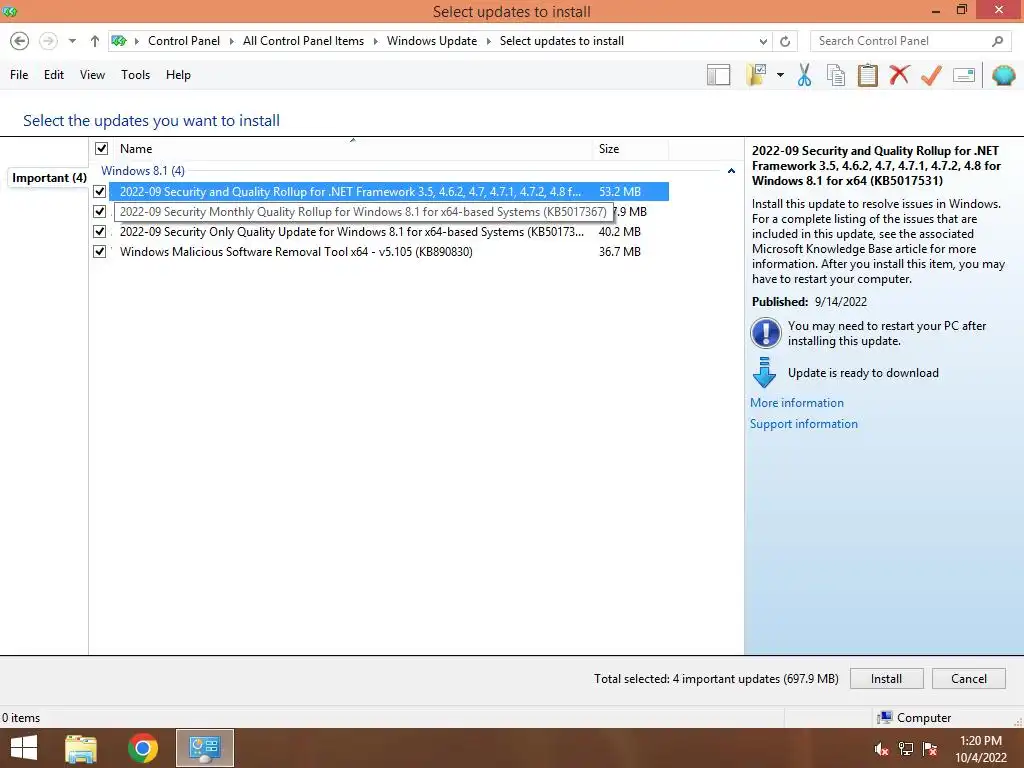1024x768 pixels.
Task: Click the Control Panel taskbar button
Action: [204, 748]
